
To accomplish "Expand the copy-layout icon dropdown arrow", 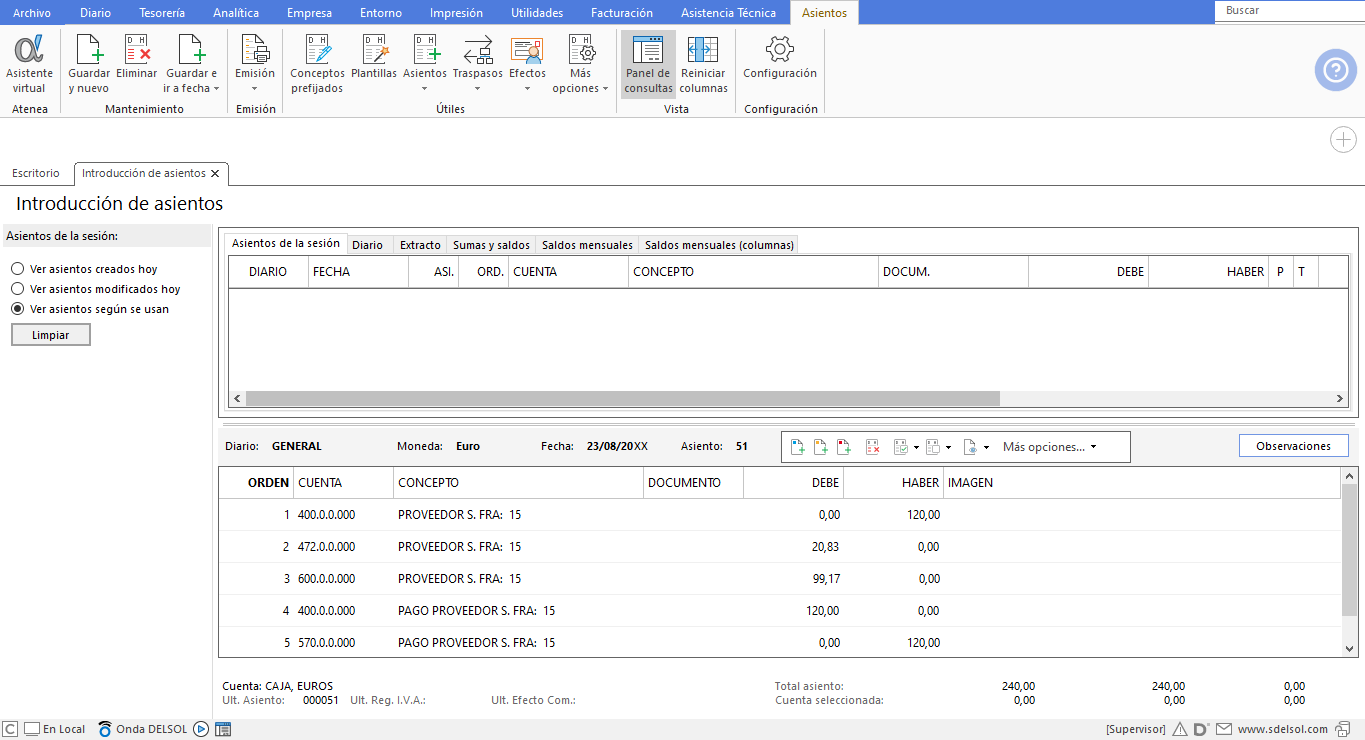I will (x=948, y=447).
